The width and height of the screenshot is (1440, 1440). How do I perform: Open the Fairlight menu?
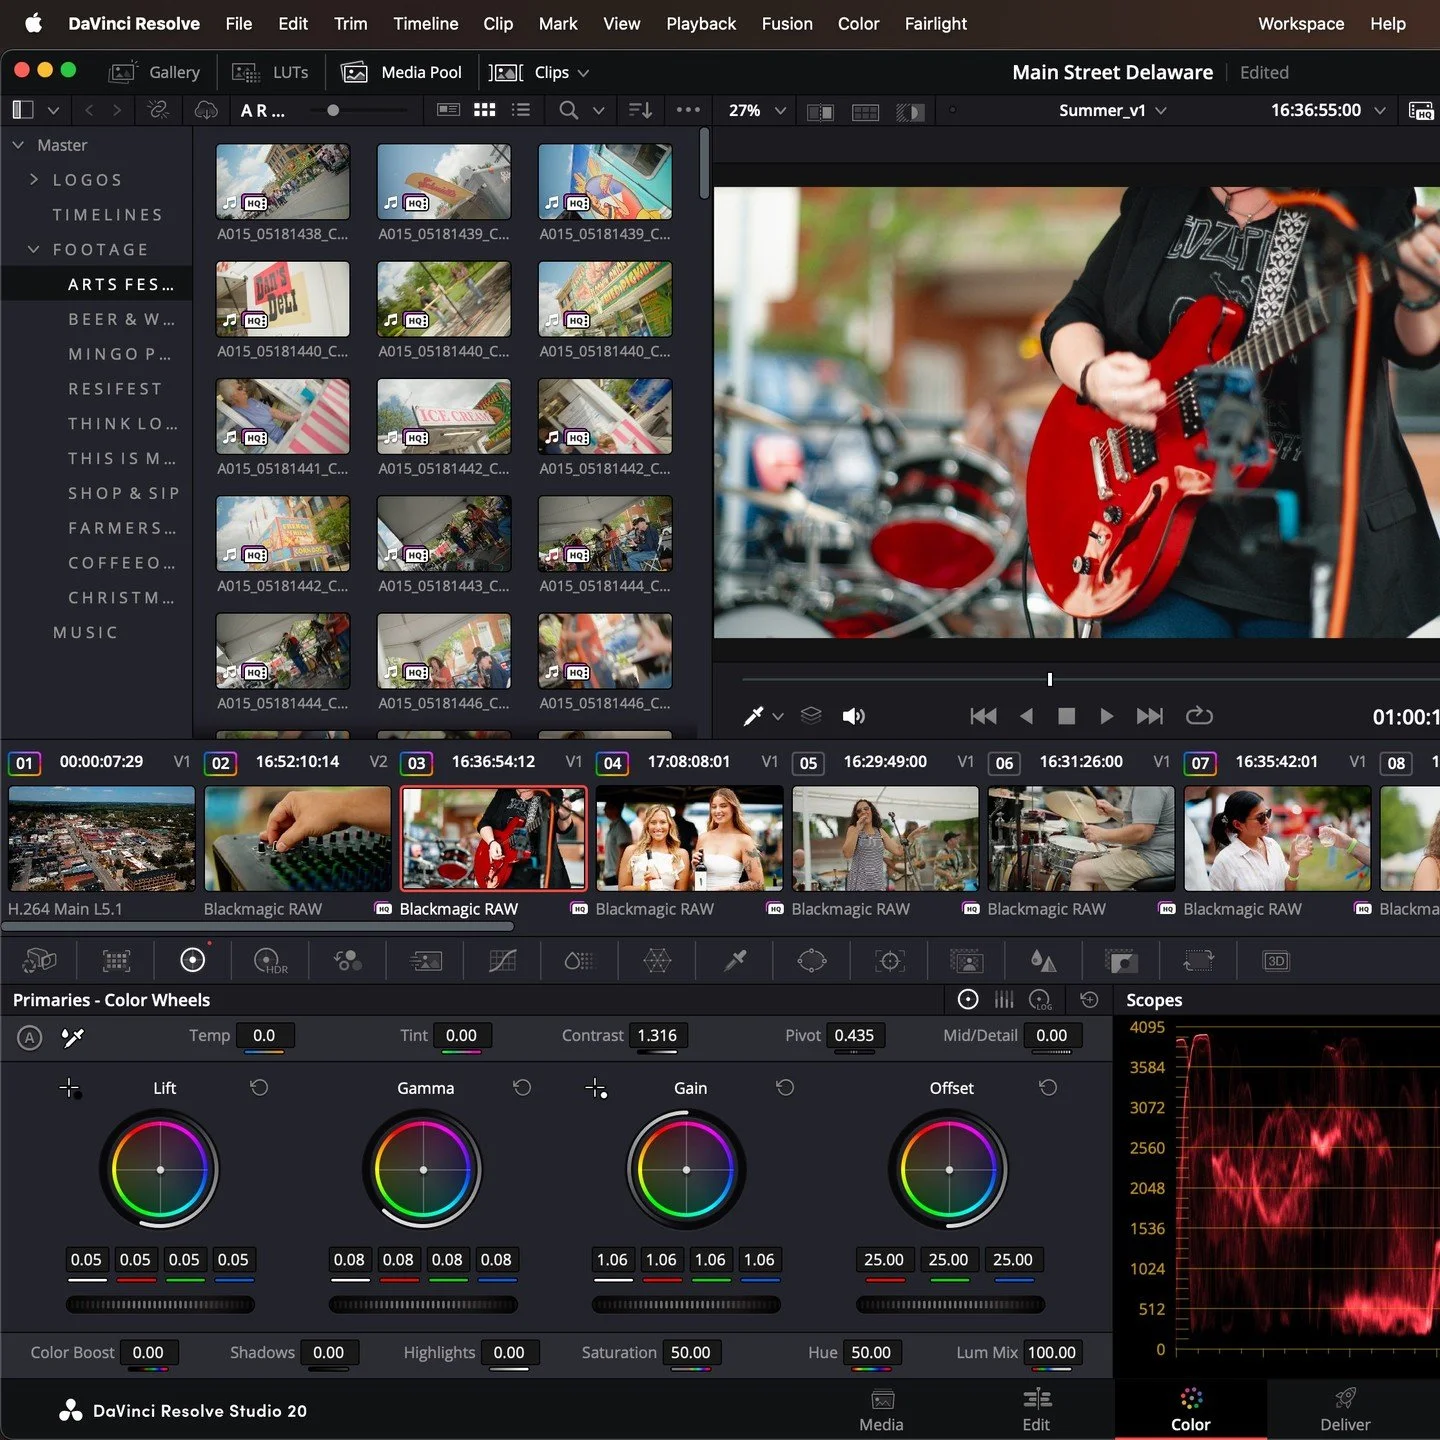[936, 23]
